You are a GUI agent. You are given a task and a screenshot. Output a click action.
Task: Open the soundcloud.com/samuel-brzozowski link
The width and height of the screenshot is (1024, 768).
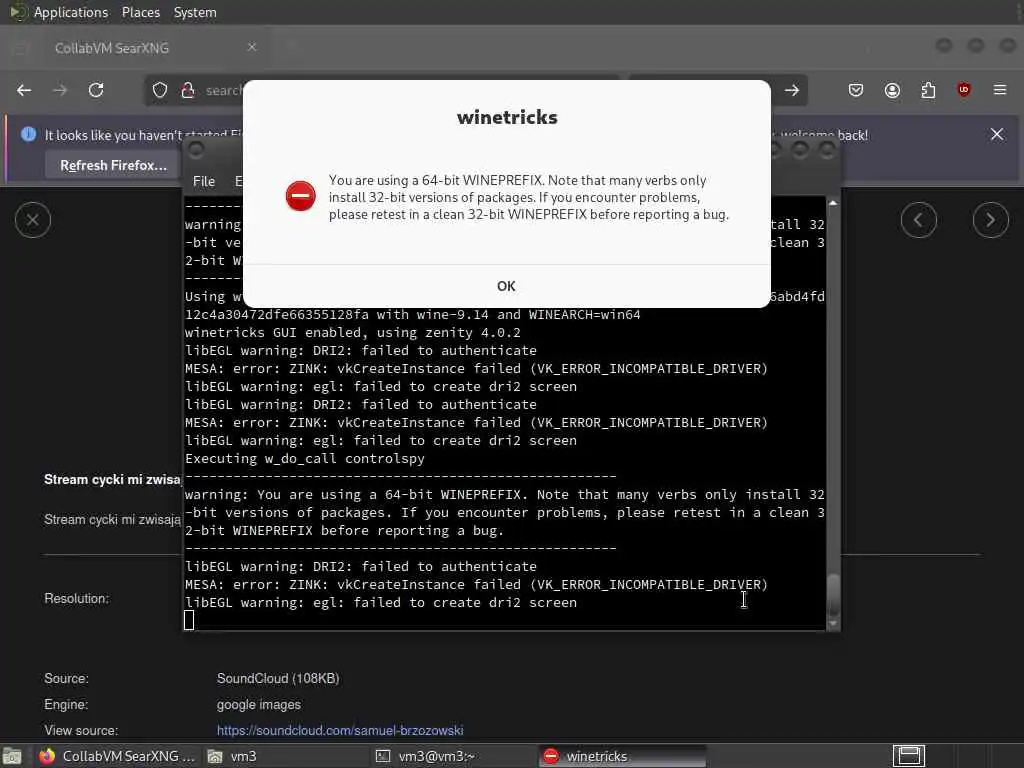coord(340,730)
